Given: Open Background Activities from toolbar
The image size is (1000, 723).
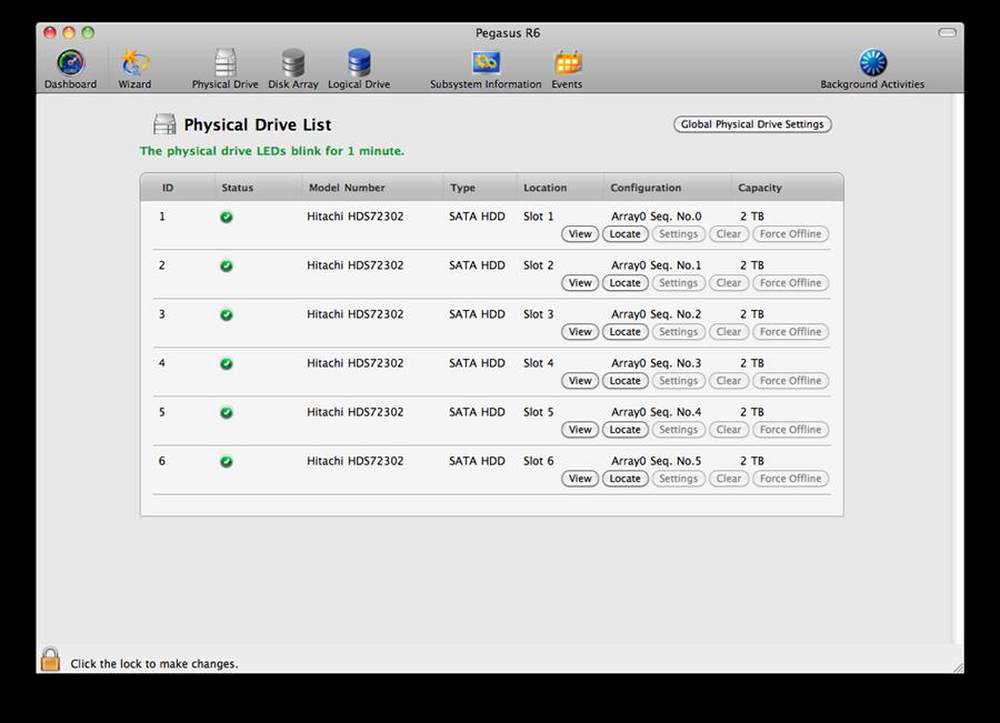Looking at the screenshot, I should click(872, 69).
